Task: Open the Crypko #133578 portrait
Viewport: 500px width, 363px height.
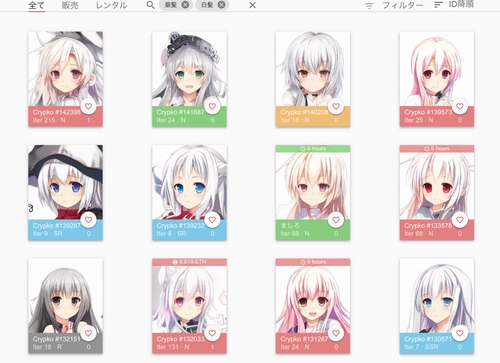Action: pyautogui.click(x=437, y=186)
